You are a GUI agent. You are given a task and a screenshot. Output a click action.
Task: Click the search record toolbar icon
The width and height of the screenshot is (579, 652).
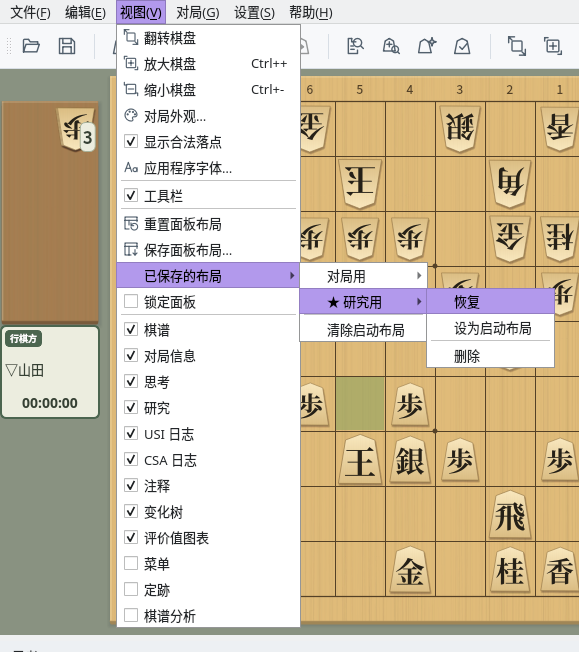coord(355,46)
